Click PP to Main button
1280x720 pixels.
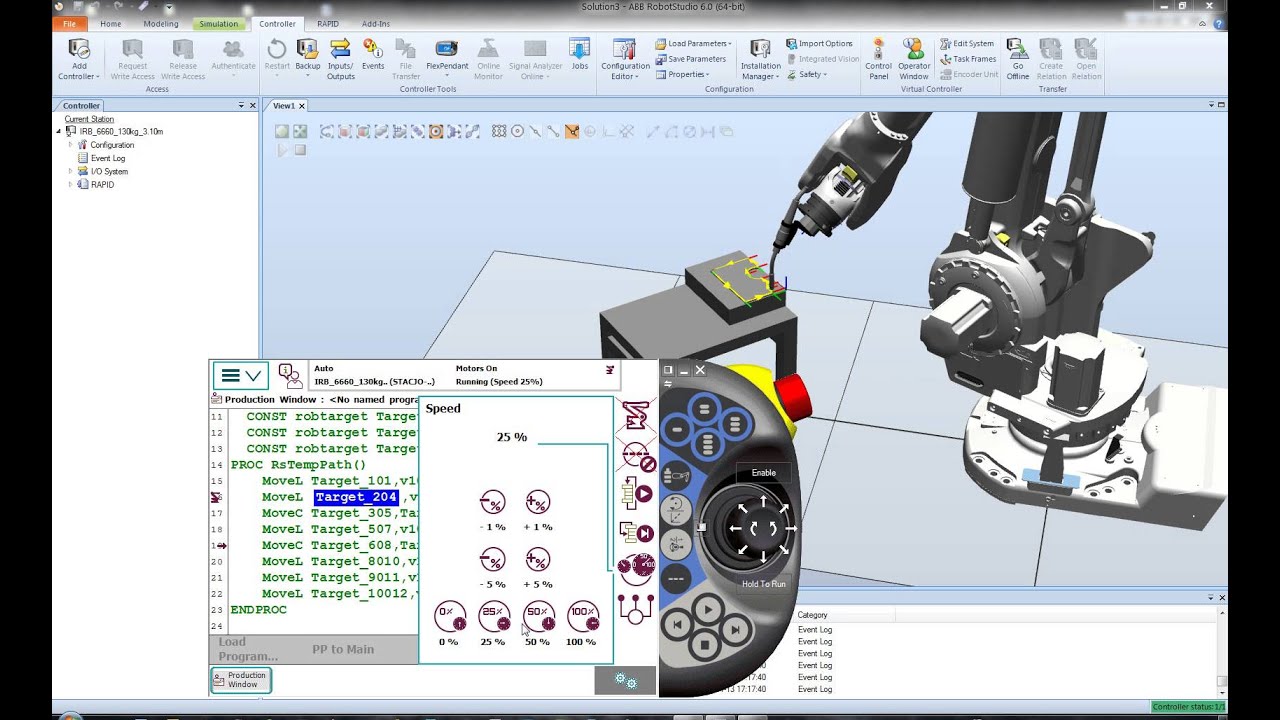coord(343,649)
